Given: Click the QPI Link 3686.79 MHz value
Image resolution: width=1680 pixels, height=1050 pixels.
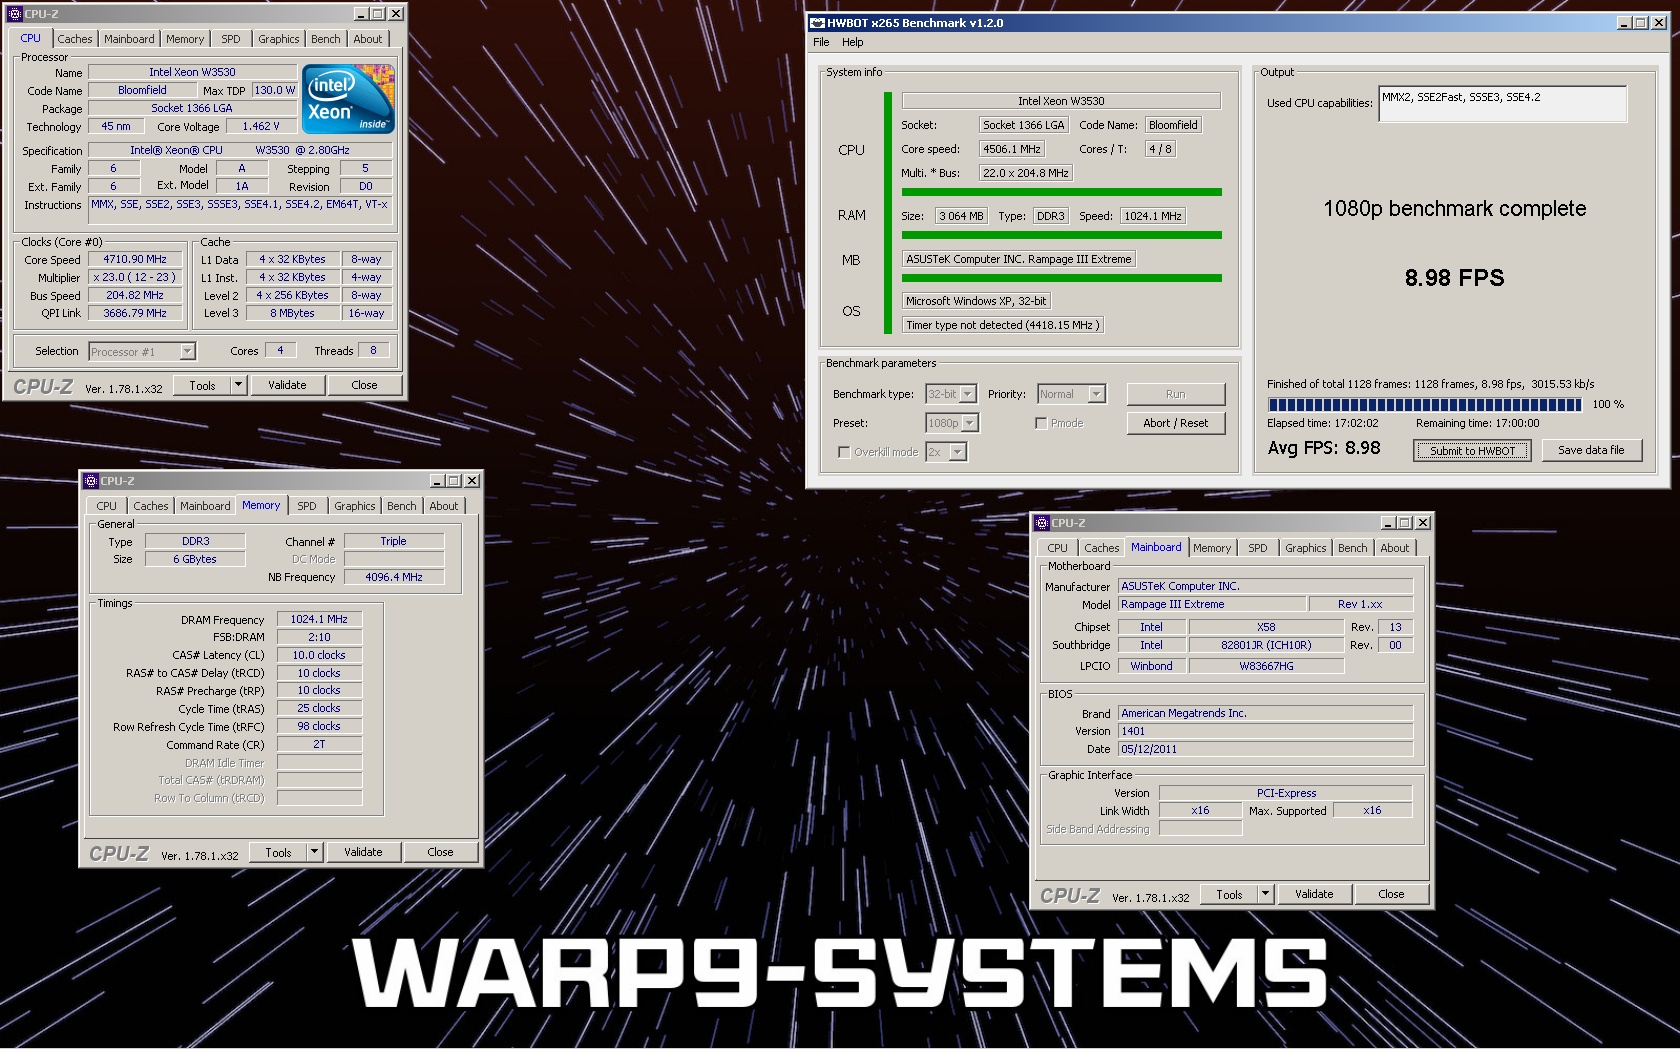Looking at the screenshot, I should 135,313.
